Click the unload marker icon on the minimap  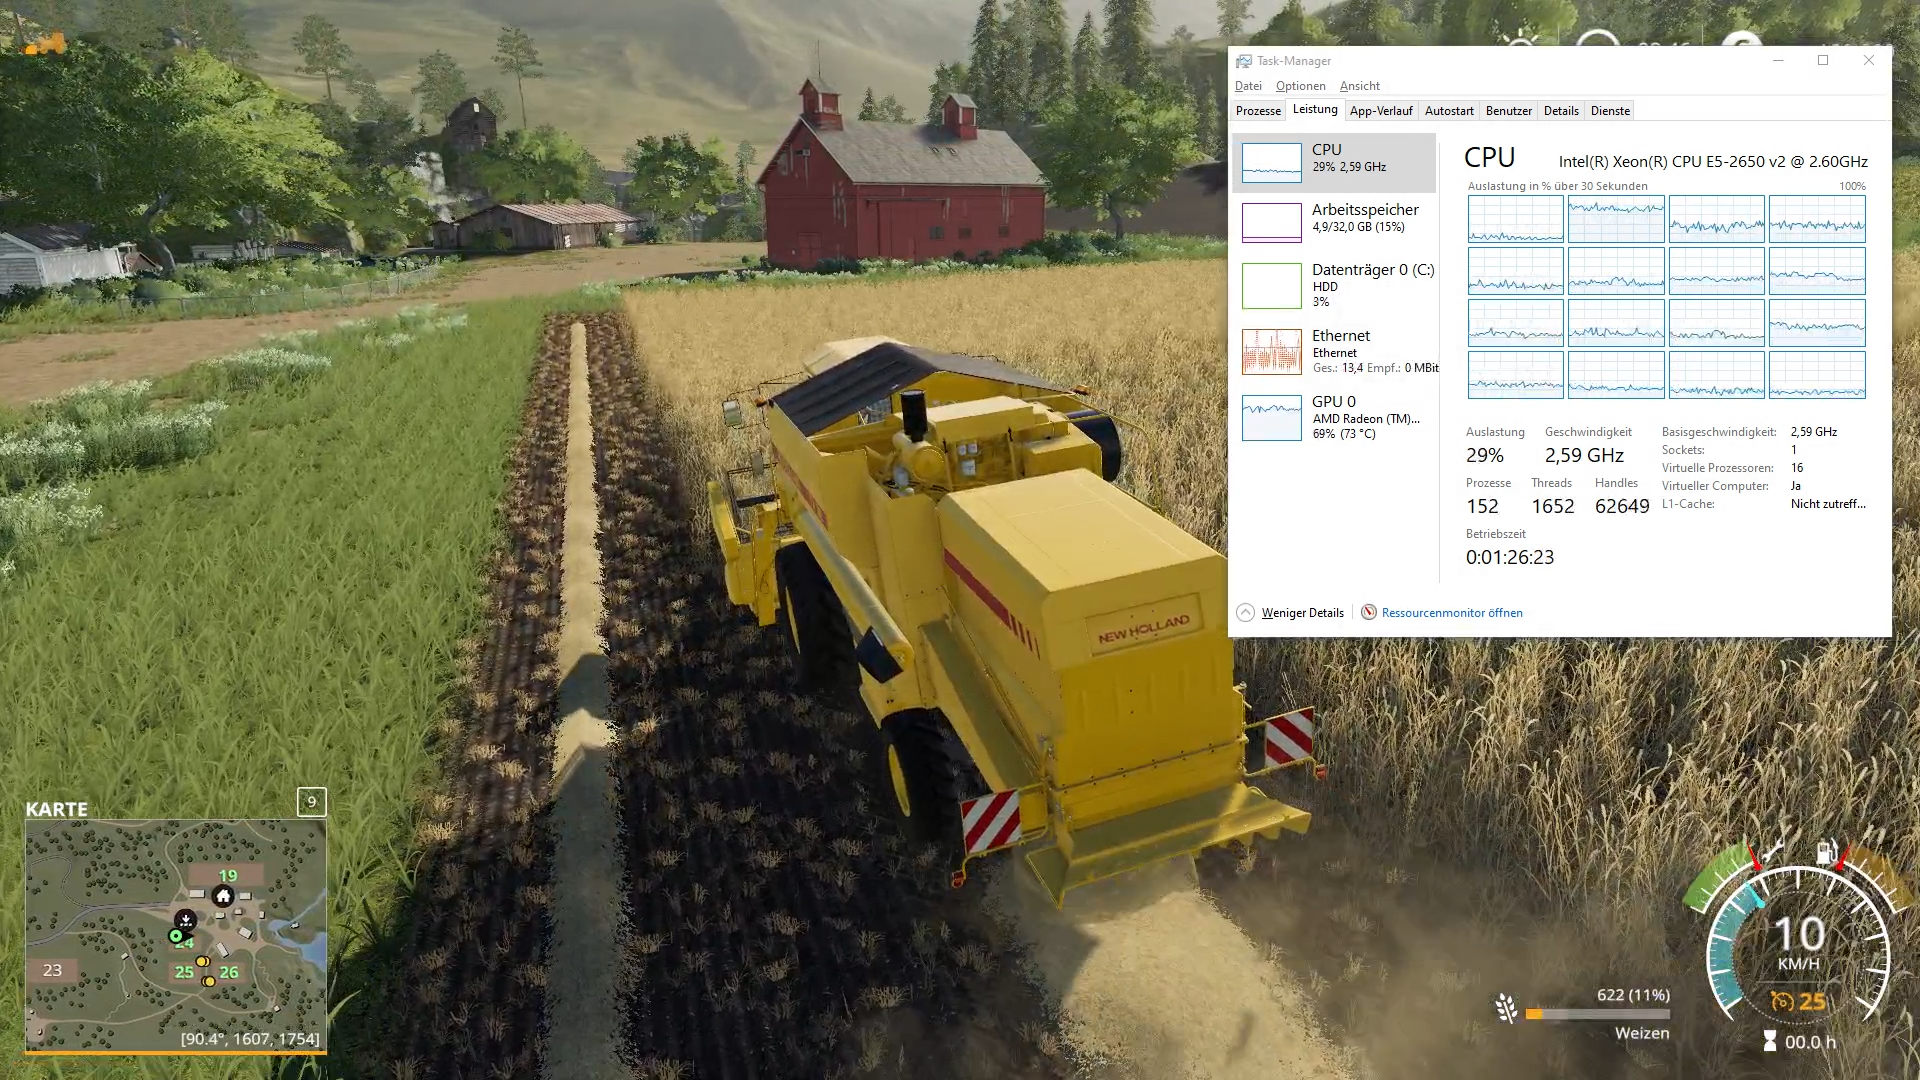pos(186,919)
